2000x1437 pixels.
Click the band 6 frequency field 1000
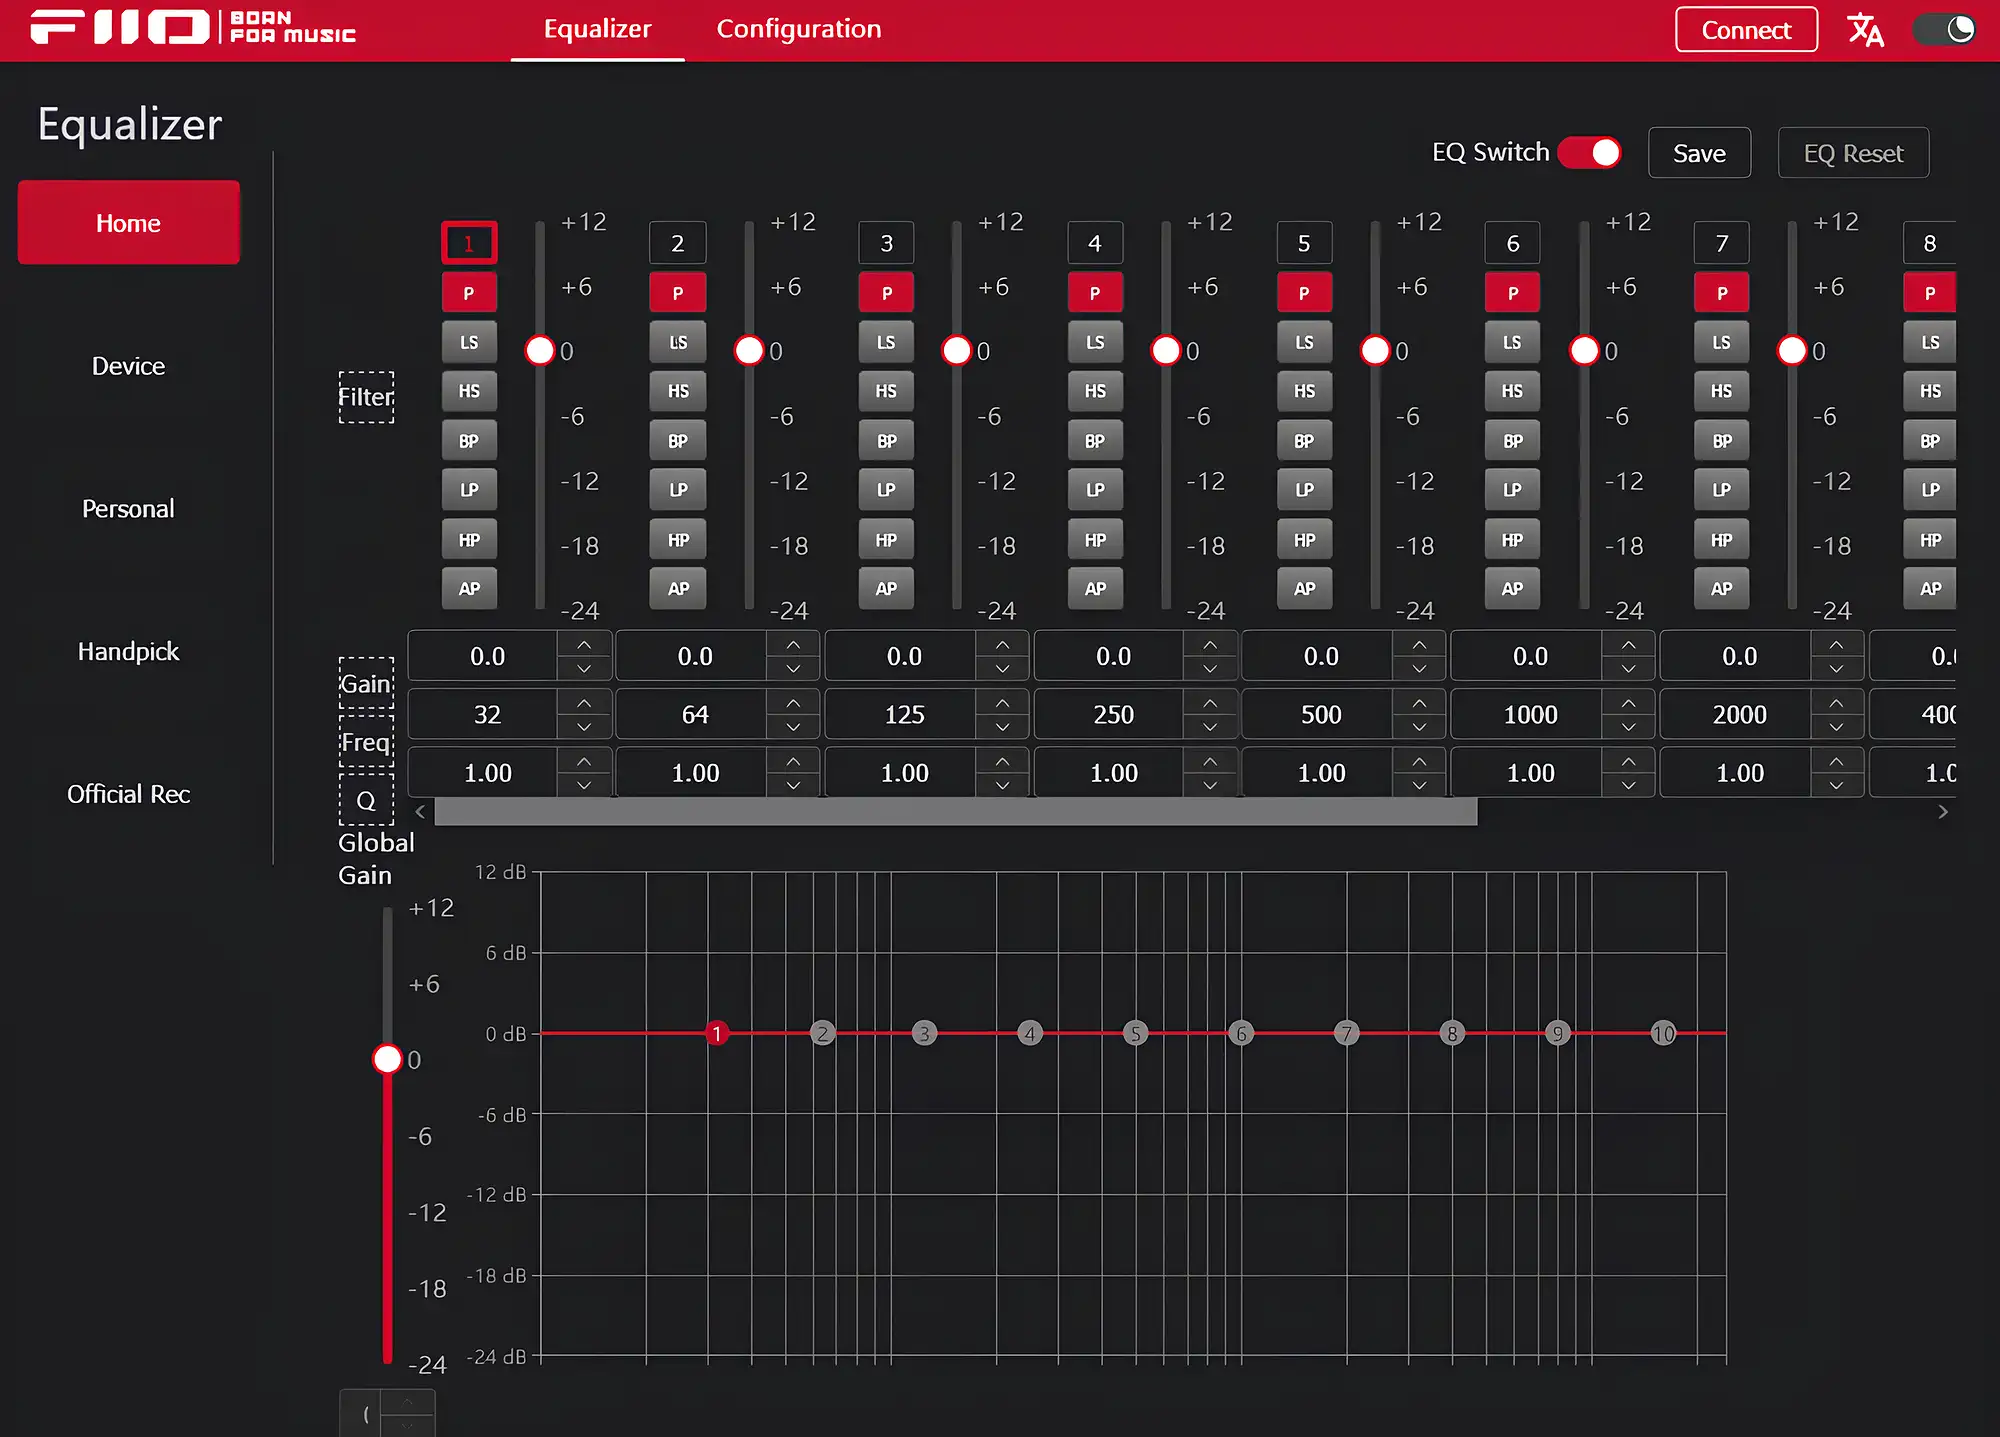click(1527, 714)
